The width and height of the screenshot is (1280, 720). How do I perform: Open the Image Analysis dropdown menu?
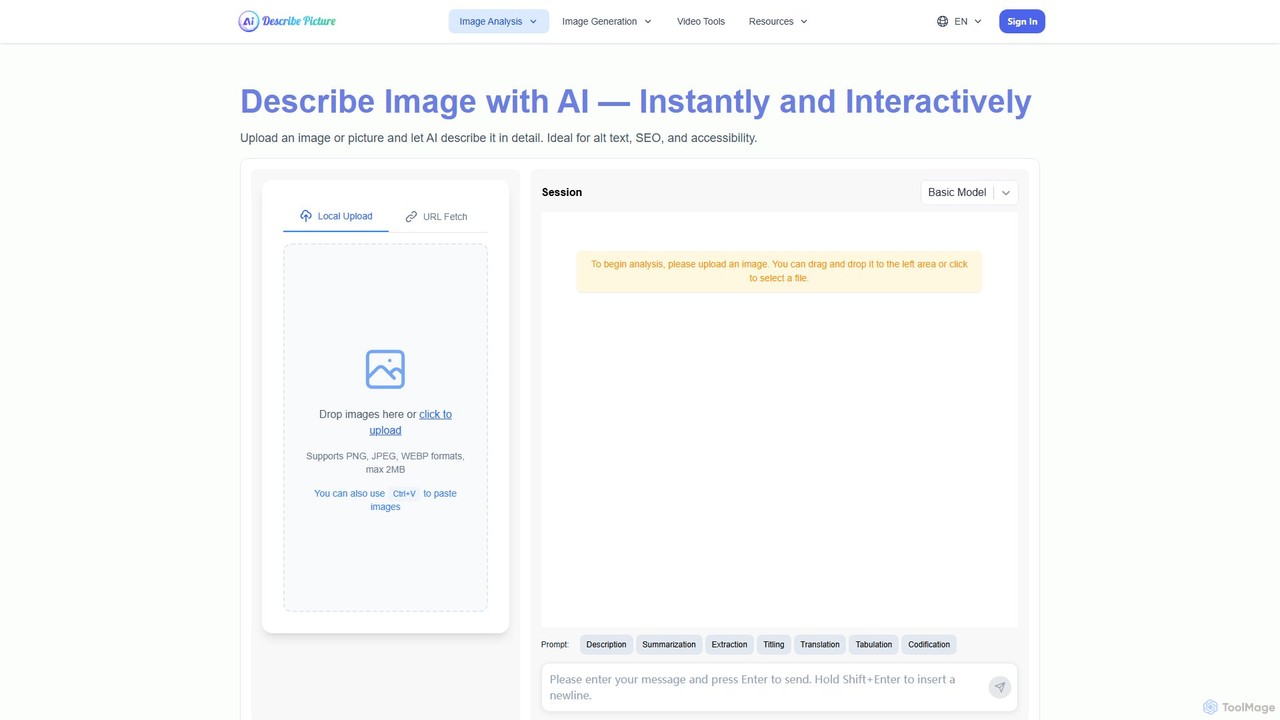click(498, 21)
